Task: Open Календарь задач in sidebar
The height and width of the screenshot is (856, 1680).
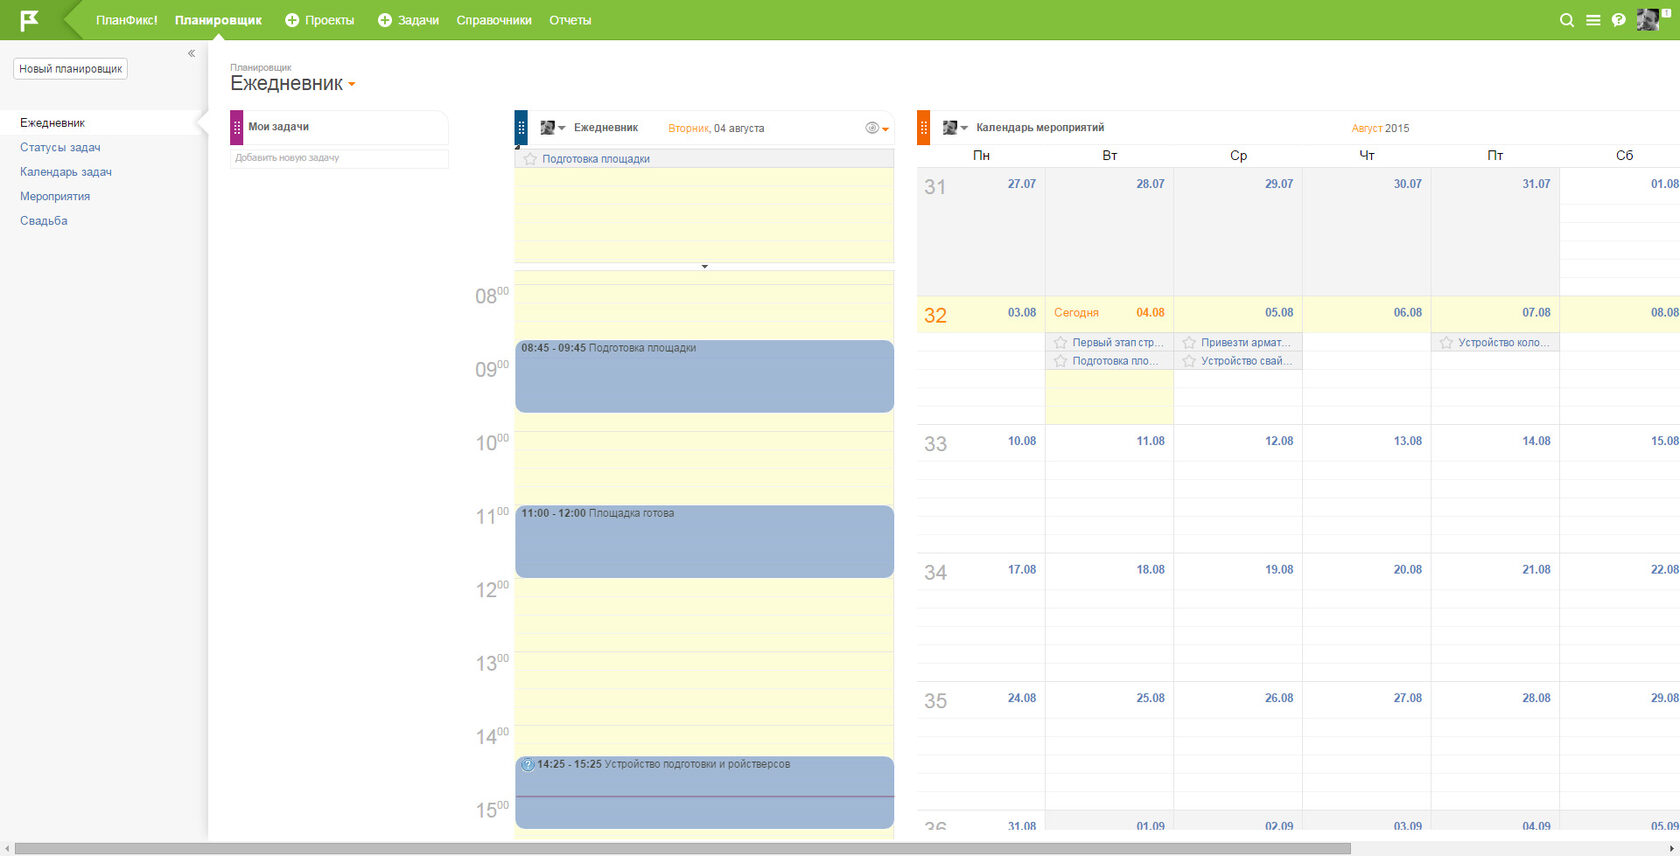Action: click(66, 172)
